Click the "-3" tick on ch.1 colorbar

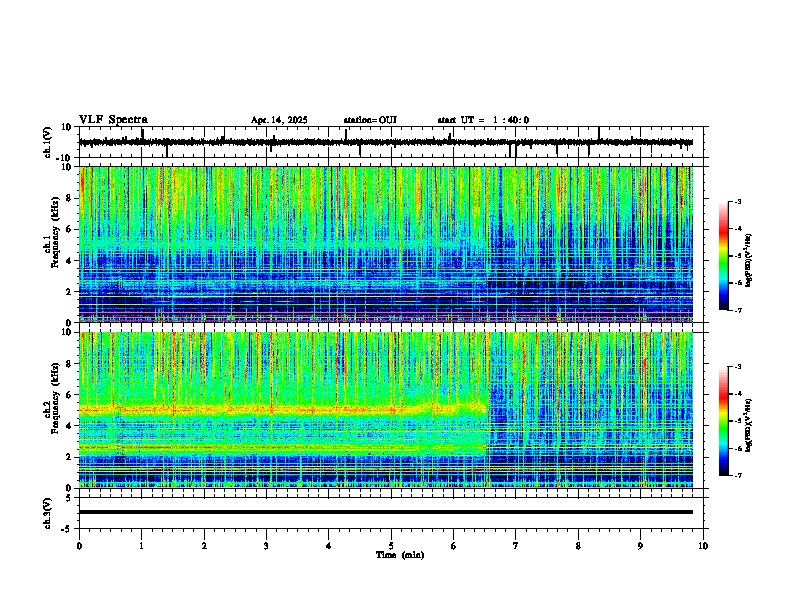click(737, 202)
